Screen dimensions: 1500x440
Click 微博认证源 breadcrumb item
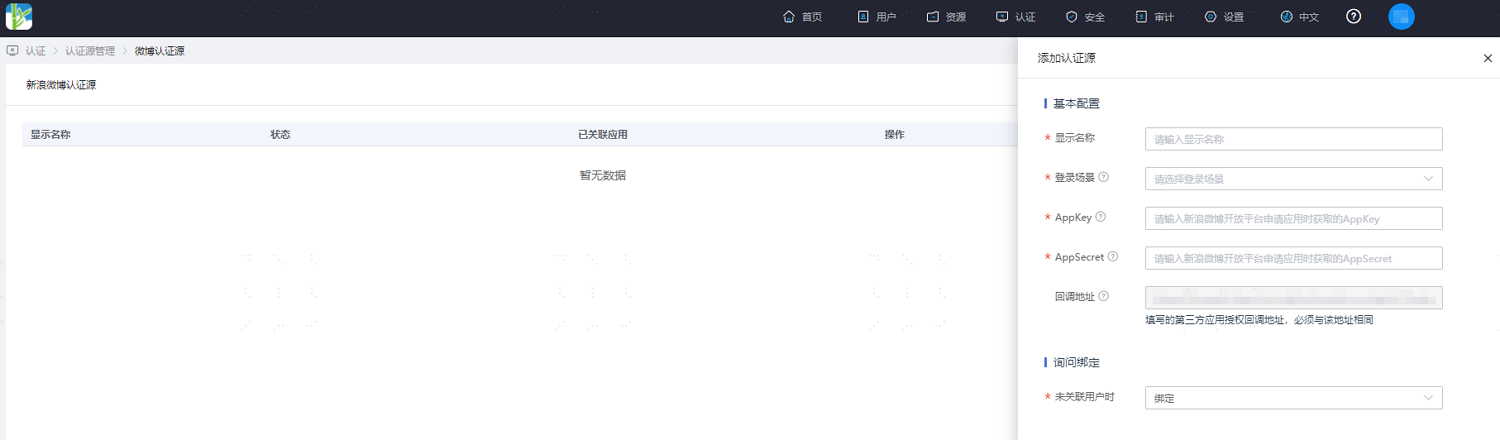(159, 51)
